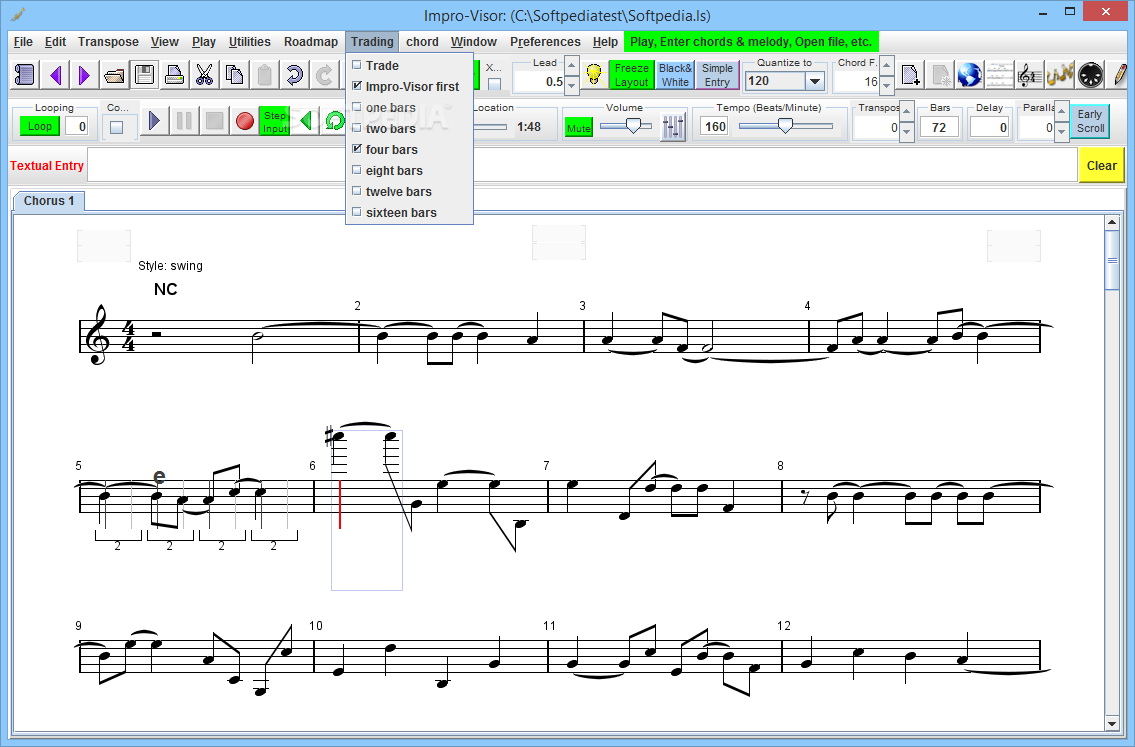Image resolution: width=1135 pixels, height=747 pixels.
Task: Save with the floppy disk icon
Action: tap(144, 75)
